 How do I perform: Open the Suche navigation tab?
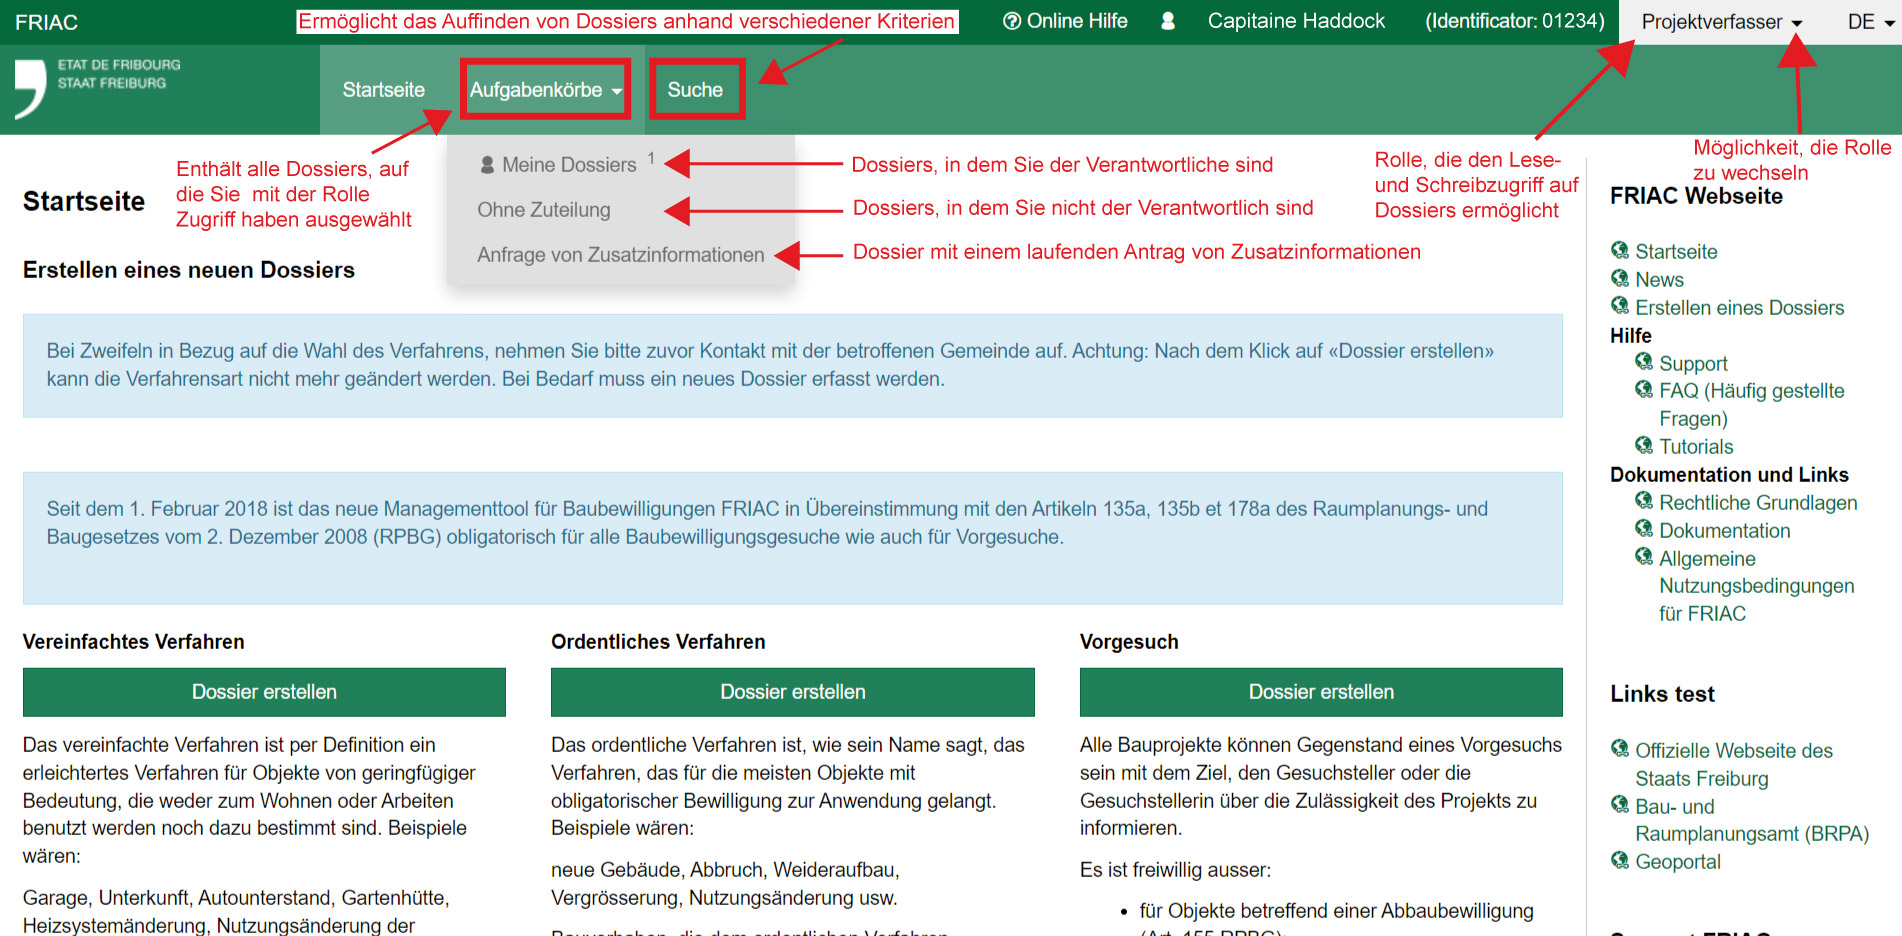click(x=695, y=90)
